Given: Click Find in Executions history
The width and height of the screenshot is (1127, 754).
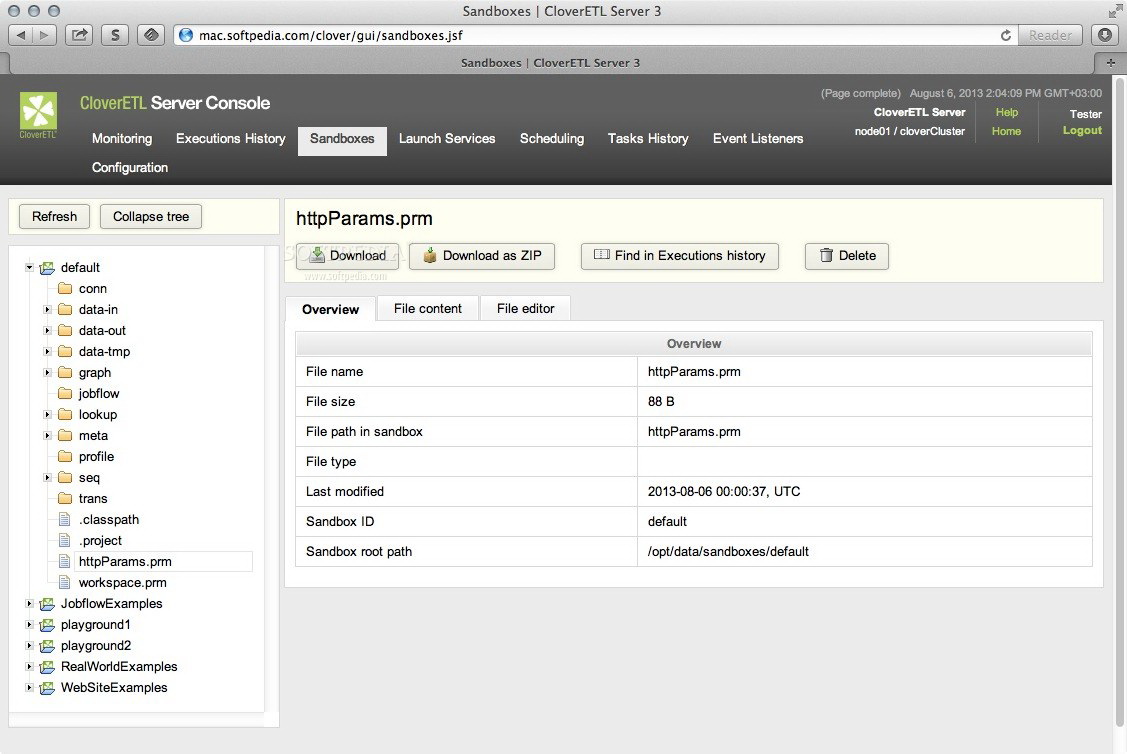Looking at the screenshot, I should [680, 256].
